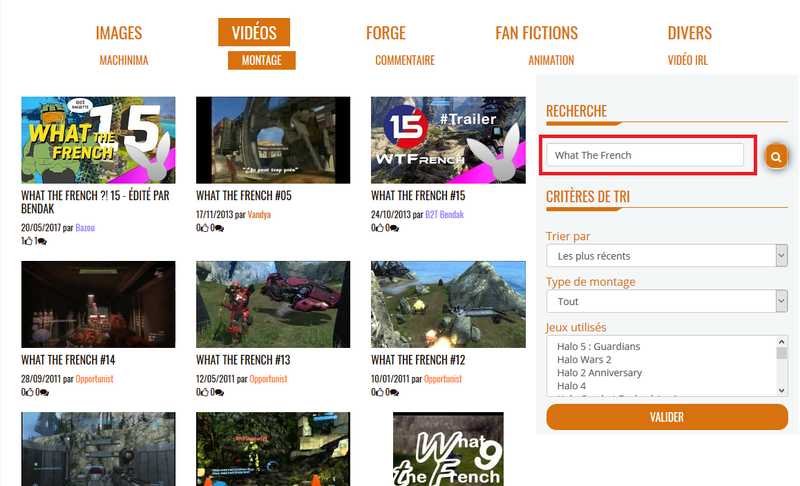Click thumbs-up icon under What The French #15

point(379,228)
